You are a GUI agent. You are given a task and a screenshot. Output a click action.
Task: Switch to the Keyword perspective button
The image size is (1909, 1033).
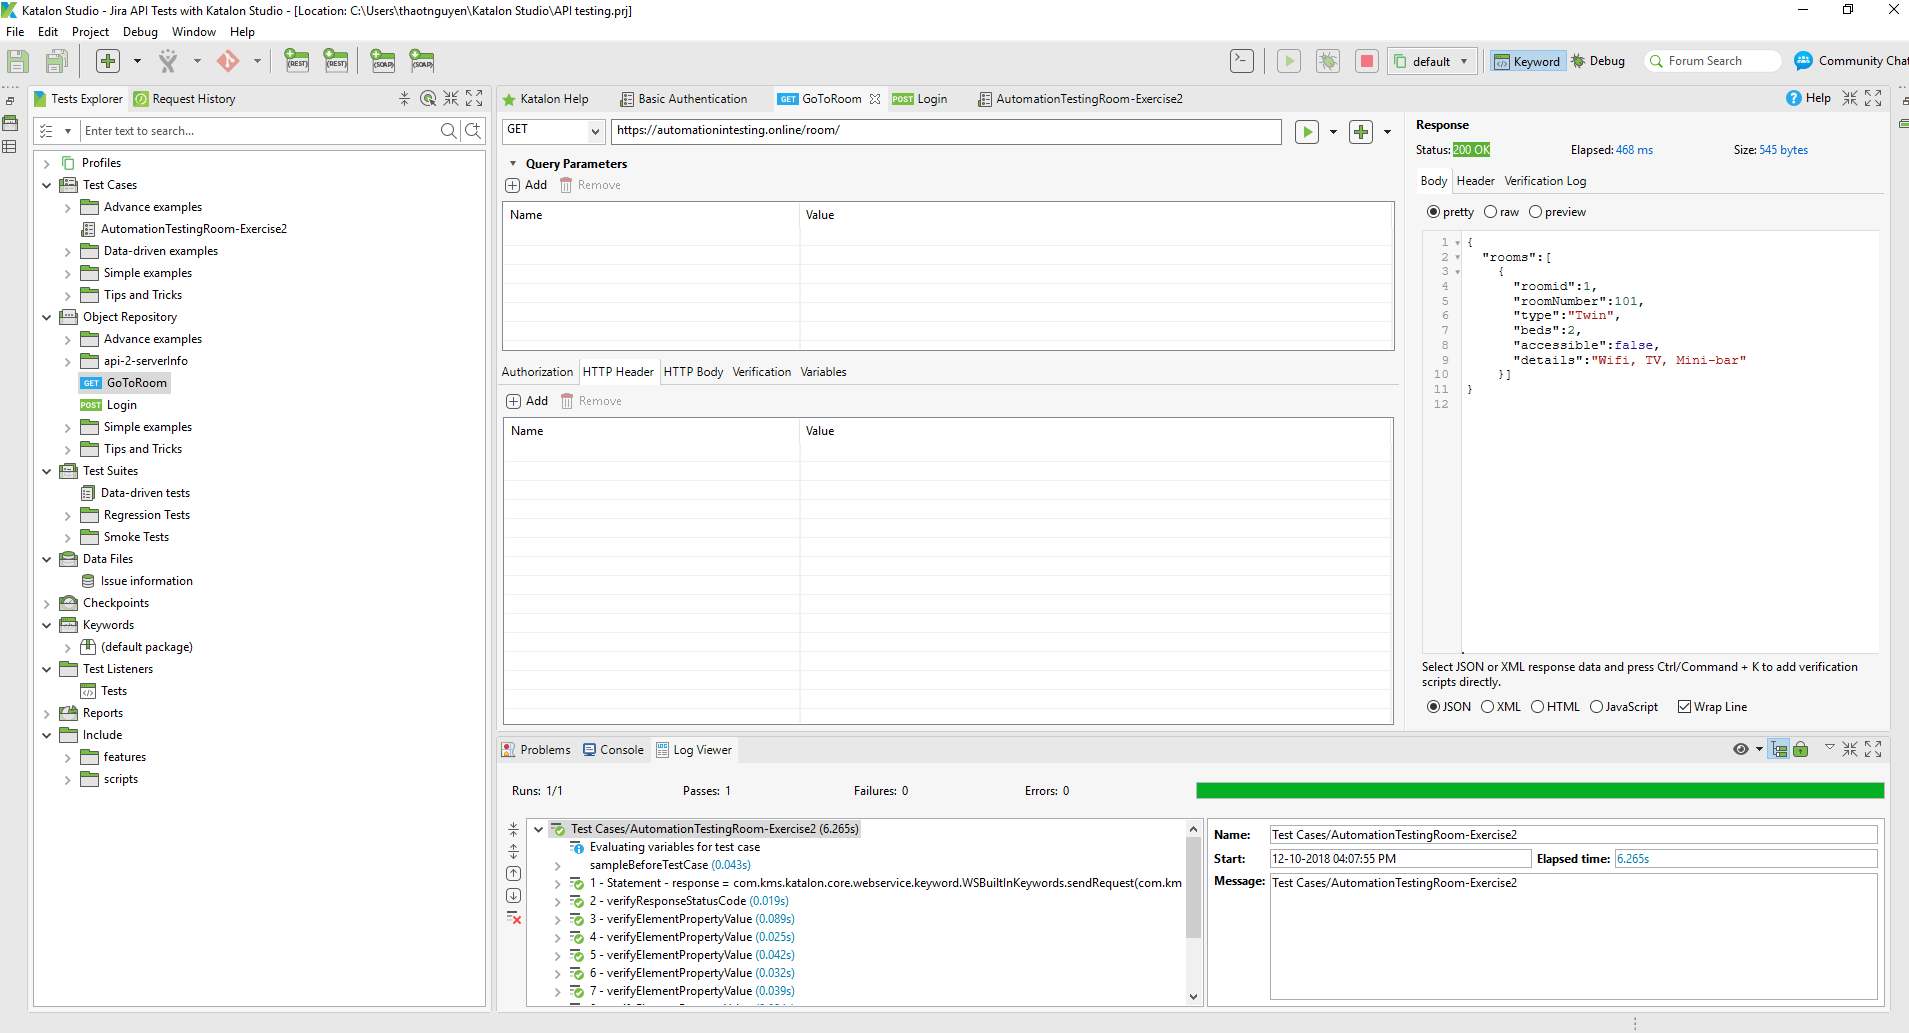(1526, 62)
